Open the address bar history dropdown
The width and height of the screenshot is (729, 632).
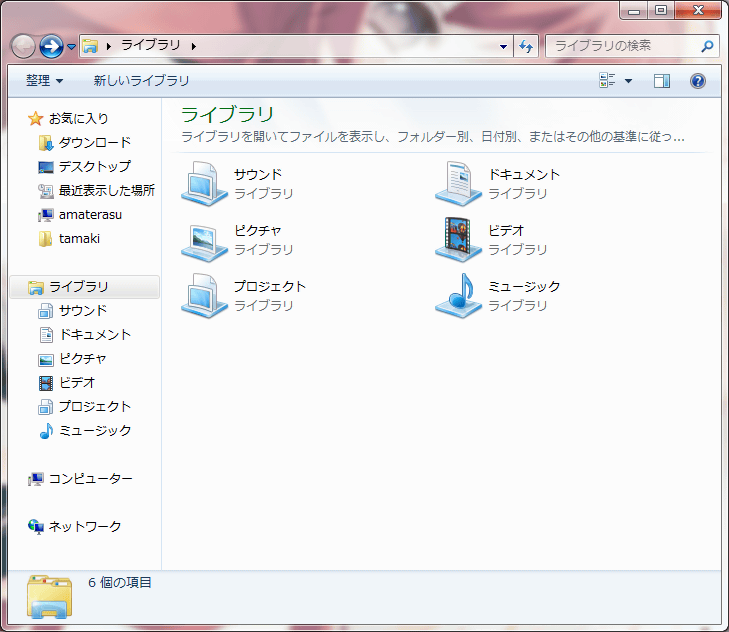click(x=504, y=46)
